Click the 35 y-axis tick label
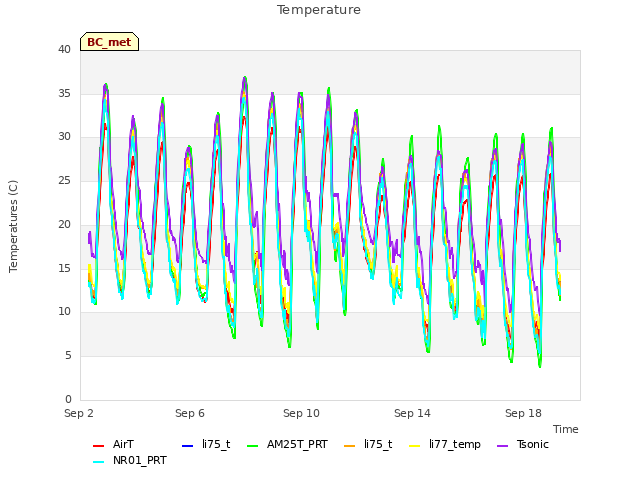 pos(64,93)
